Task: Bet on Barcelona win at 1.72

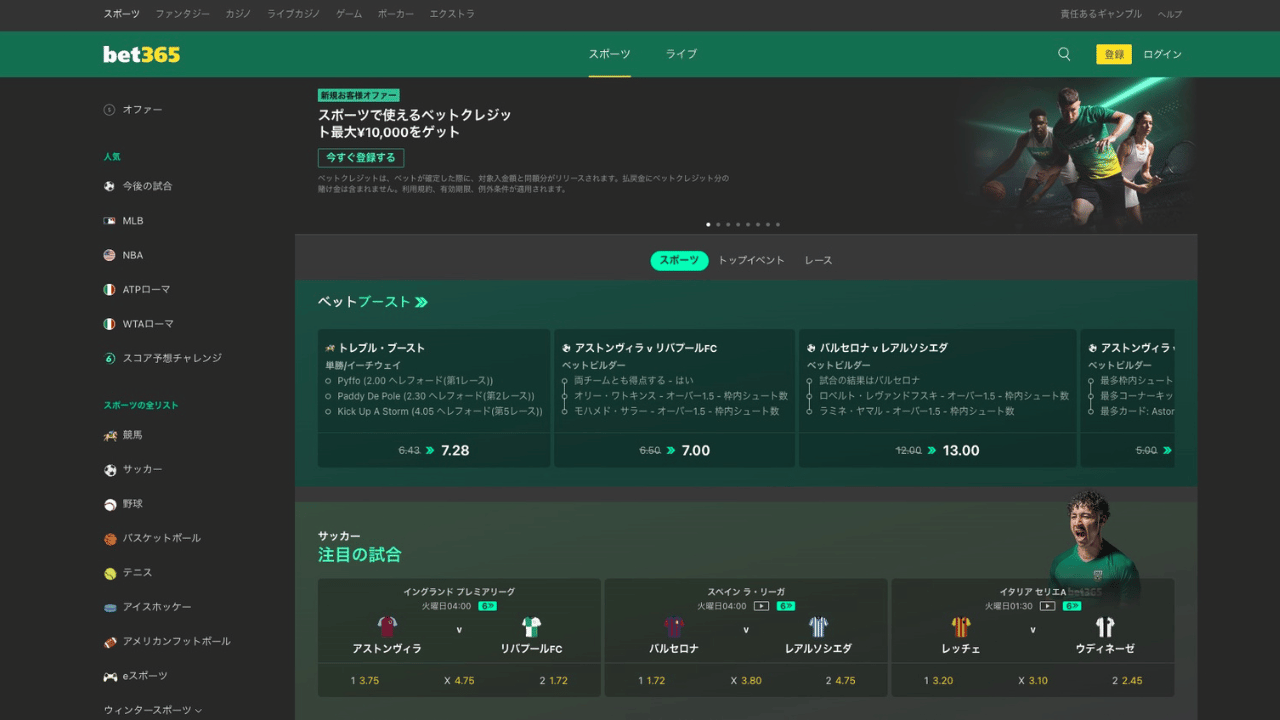Action: pos(652,681)
